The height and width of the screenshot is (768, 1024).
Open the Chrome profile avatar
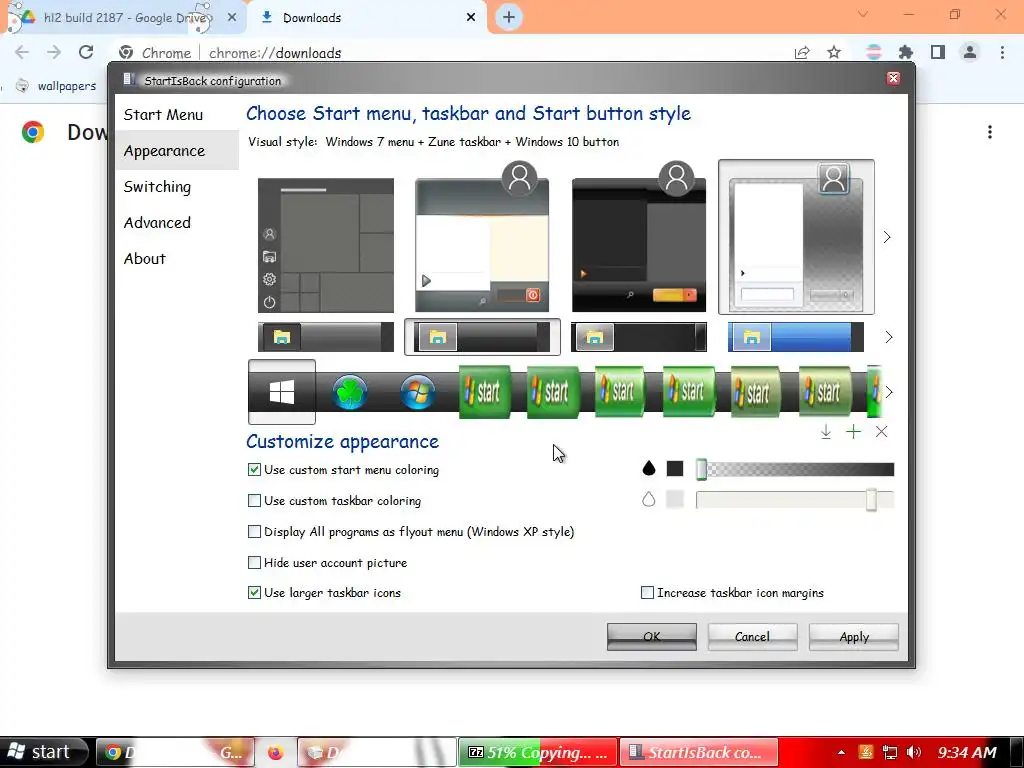pos(970,52)
